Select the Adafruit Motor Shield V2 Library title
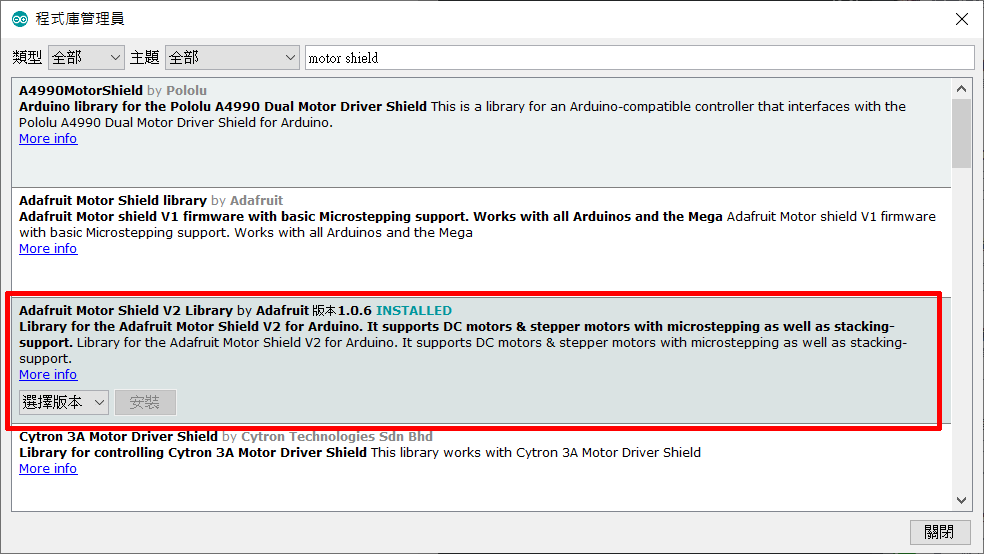984x554 pixels. pos(126,311)
